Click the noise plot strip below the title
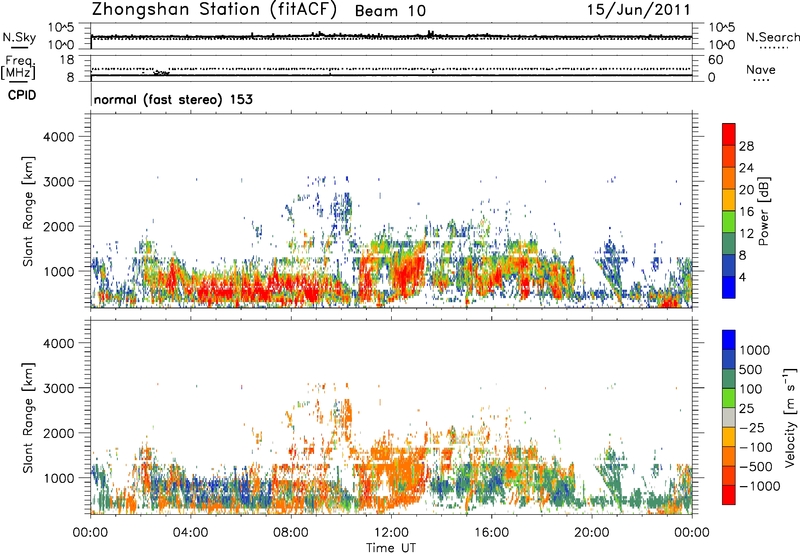The width and height of the screenshot is (800, 554). point(391,36)
